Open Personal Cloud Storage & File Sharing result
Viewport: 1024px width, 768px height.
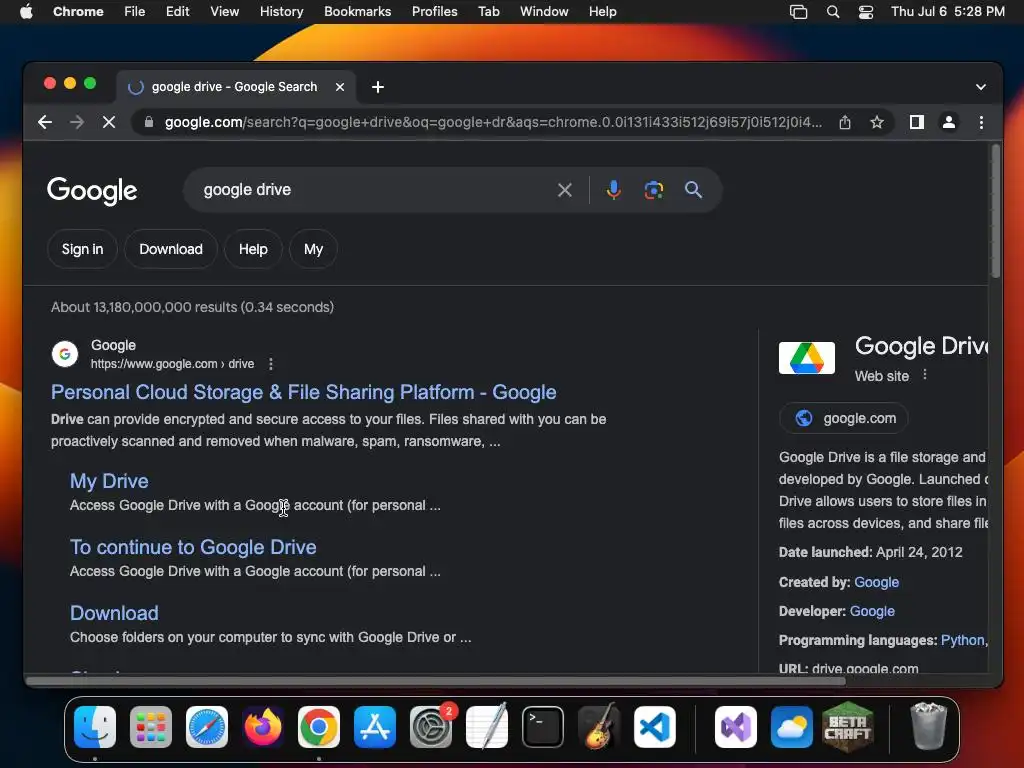tap(304, 392)
